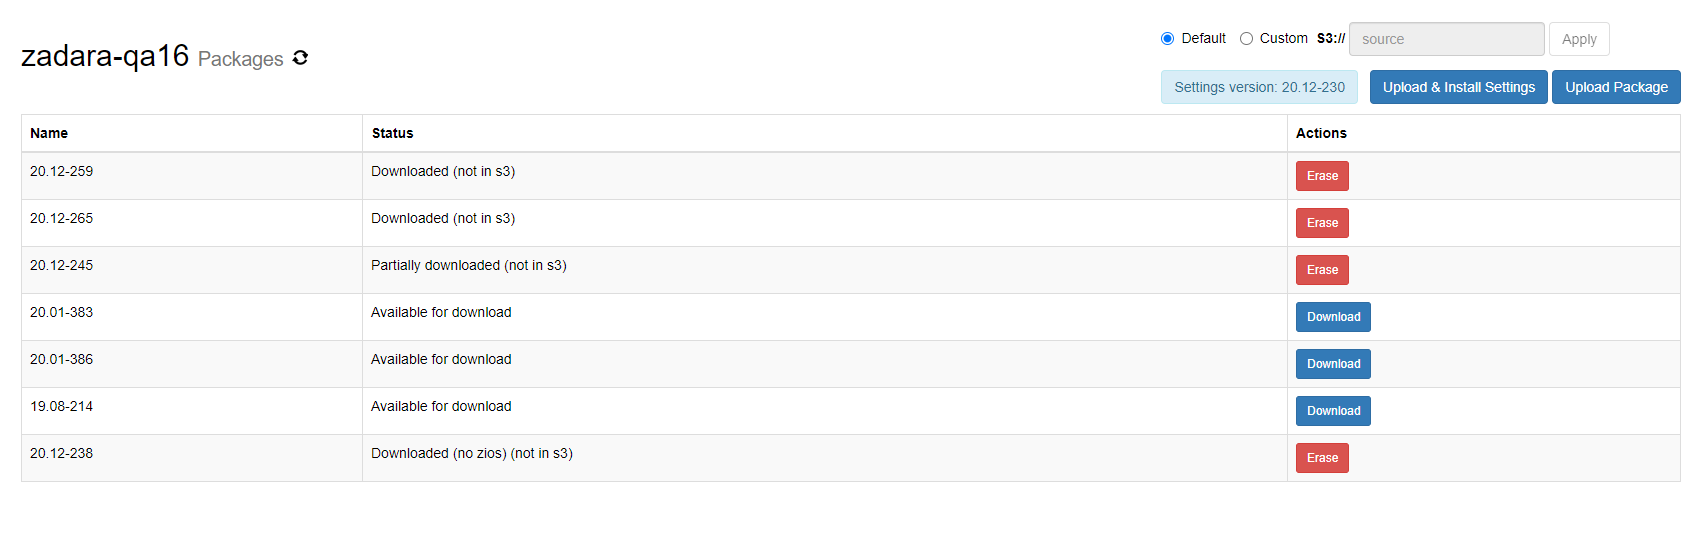Click Settings version 20.12-230 label

[1259, 87]
